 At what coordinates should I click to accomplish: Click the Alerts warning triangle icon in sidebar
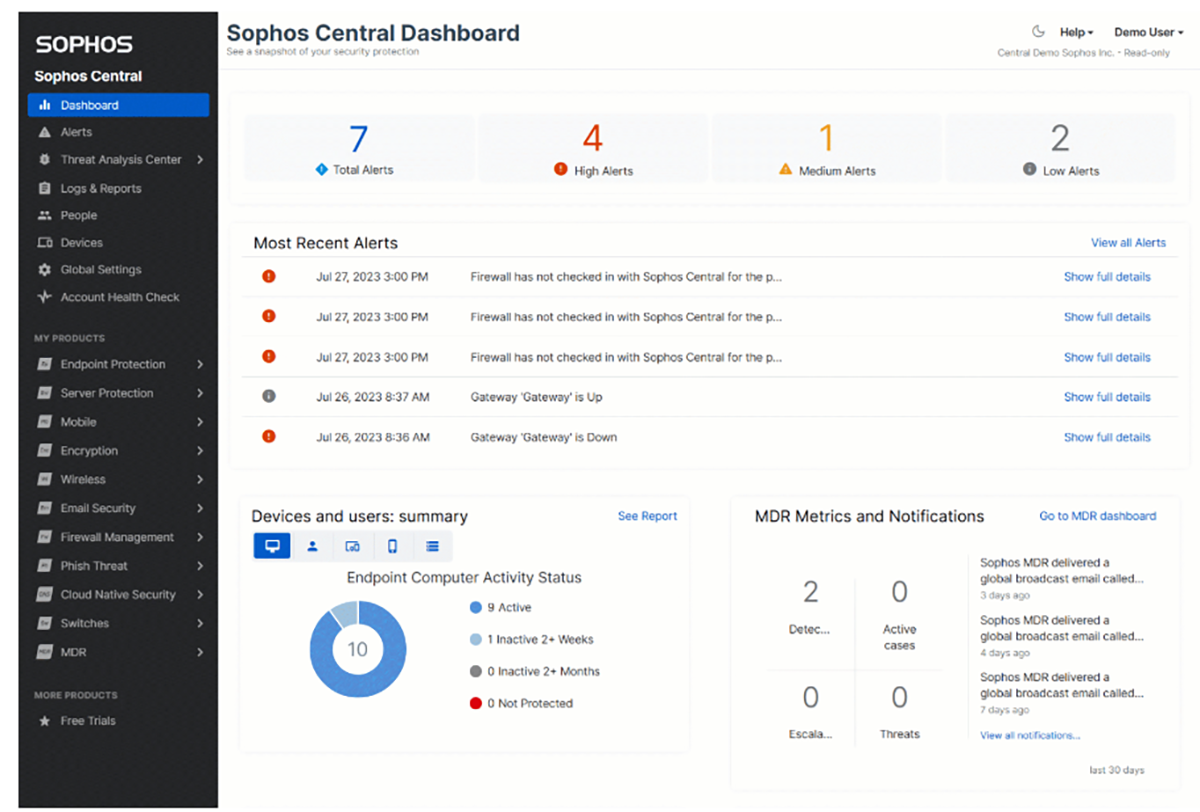[x=44, y=132]
